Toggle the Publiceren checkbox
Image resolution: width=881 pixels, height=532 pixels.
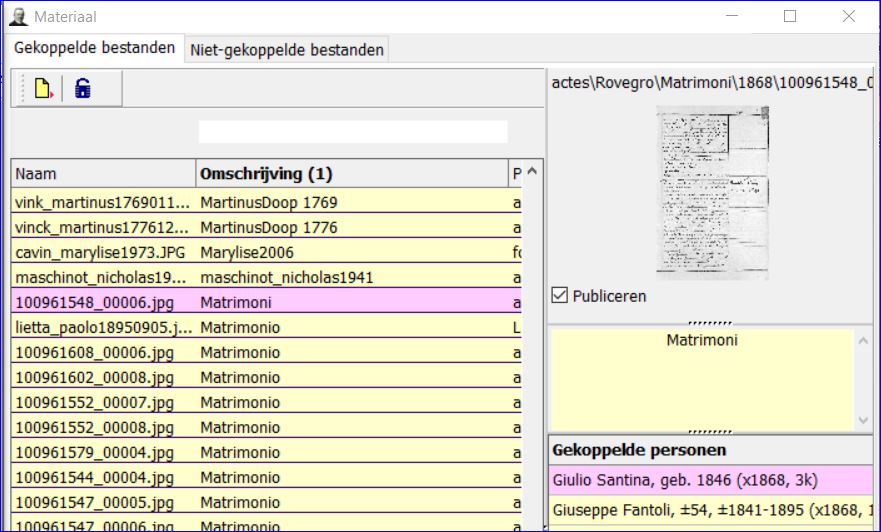point(560,296)
